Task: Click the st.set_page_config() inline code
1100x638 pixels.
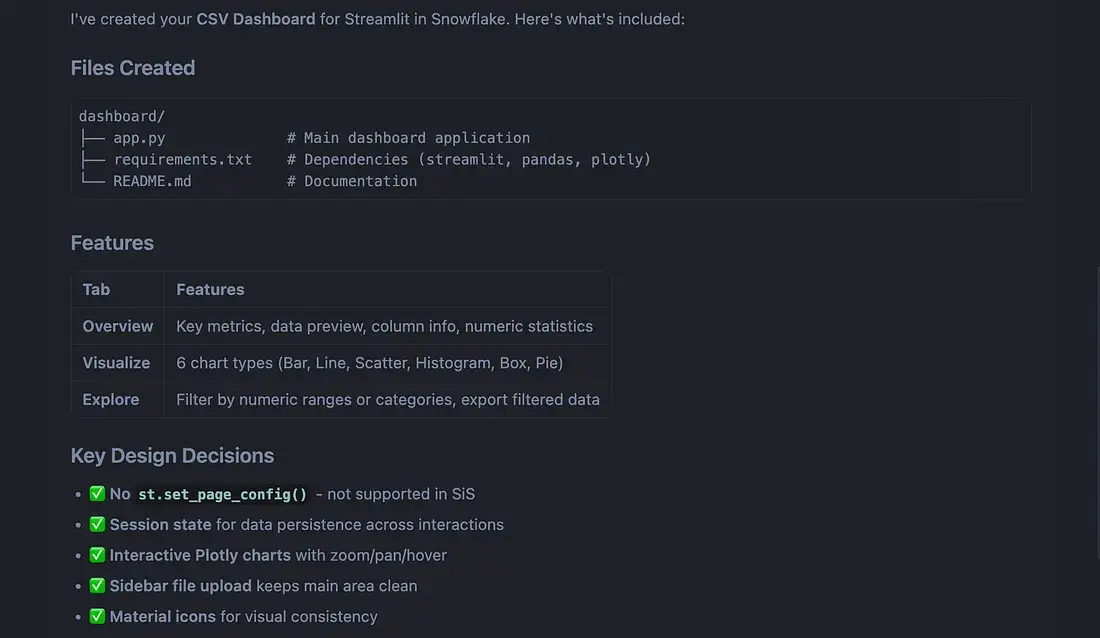Action: point(222,494)
